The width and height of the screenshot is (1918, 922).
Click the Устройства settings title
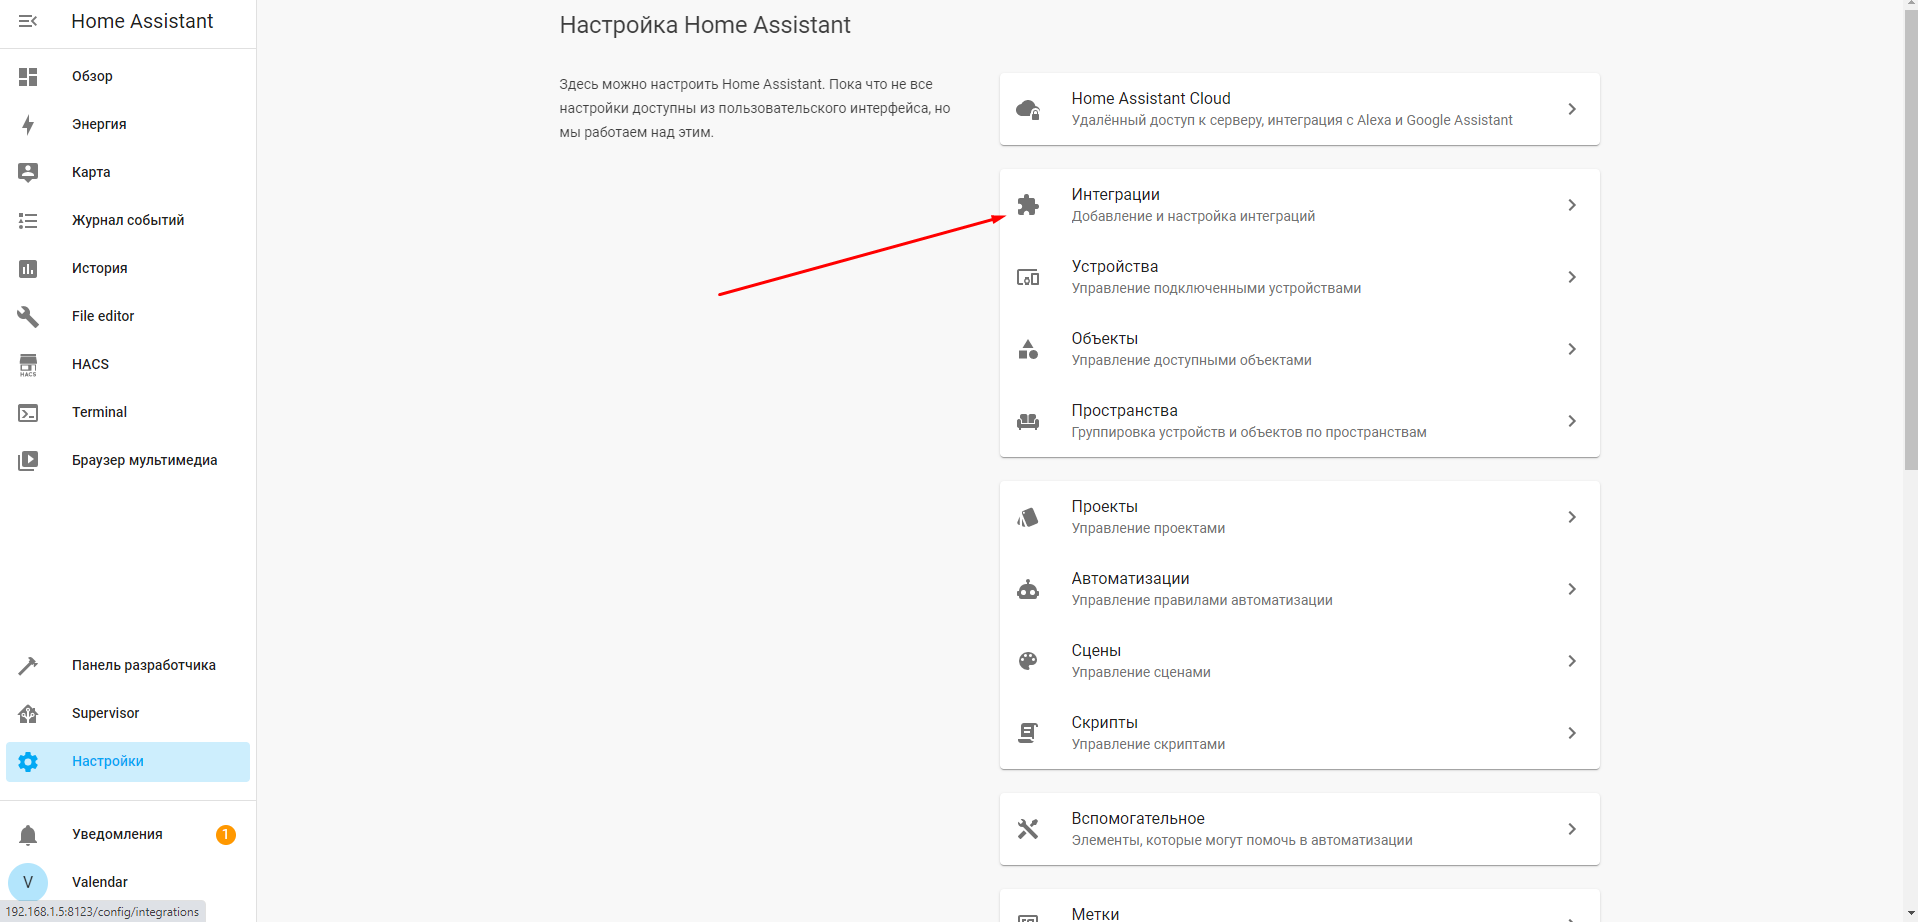point(1114,266)
